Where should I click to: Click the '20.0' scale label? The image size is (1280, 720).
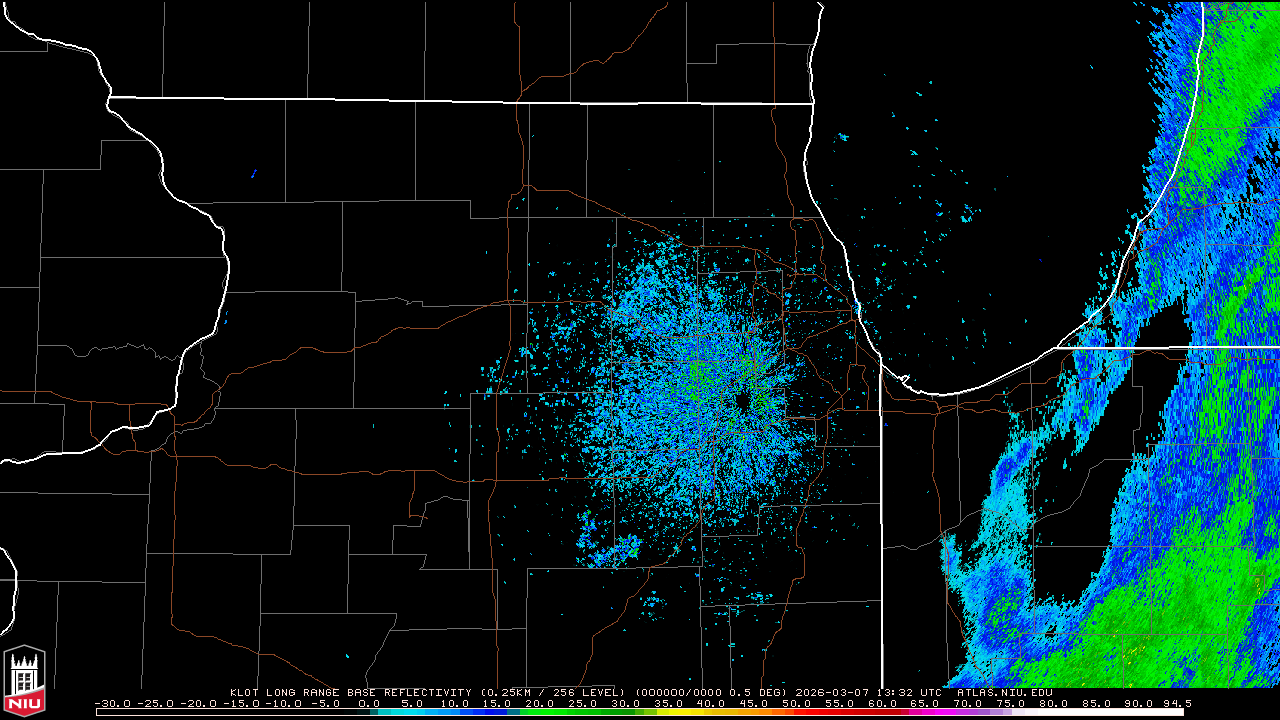540,704
